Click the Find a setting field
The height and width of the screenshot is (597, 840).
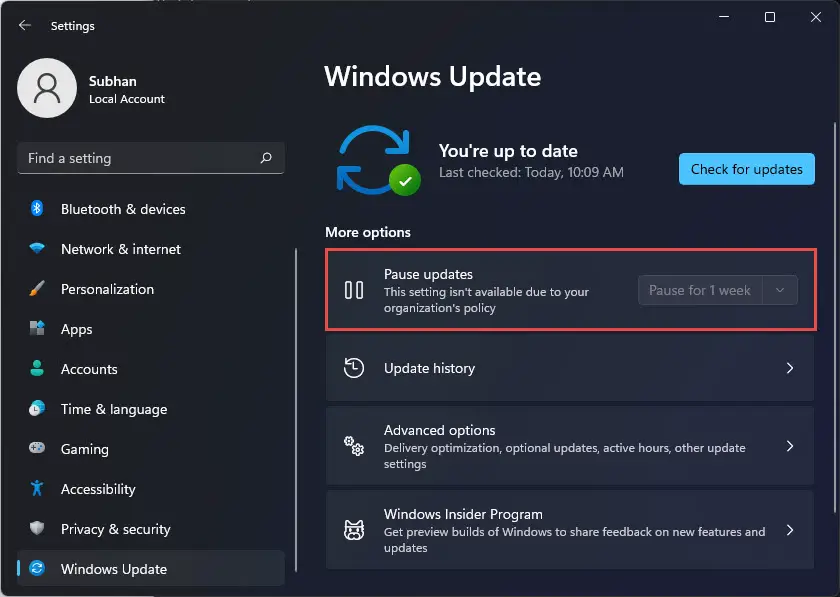(151, 158)
